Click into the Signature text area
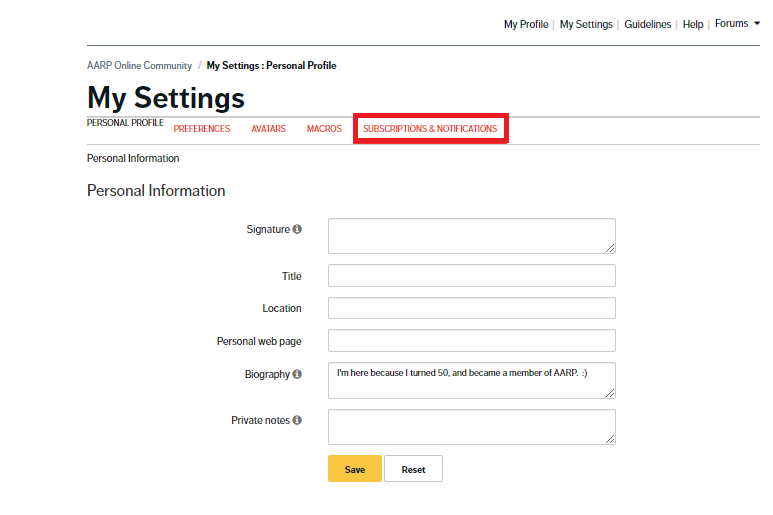This screenshot has height=515, width=773. 471,236
